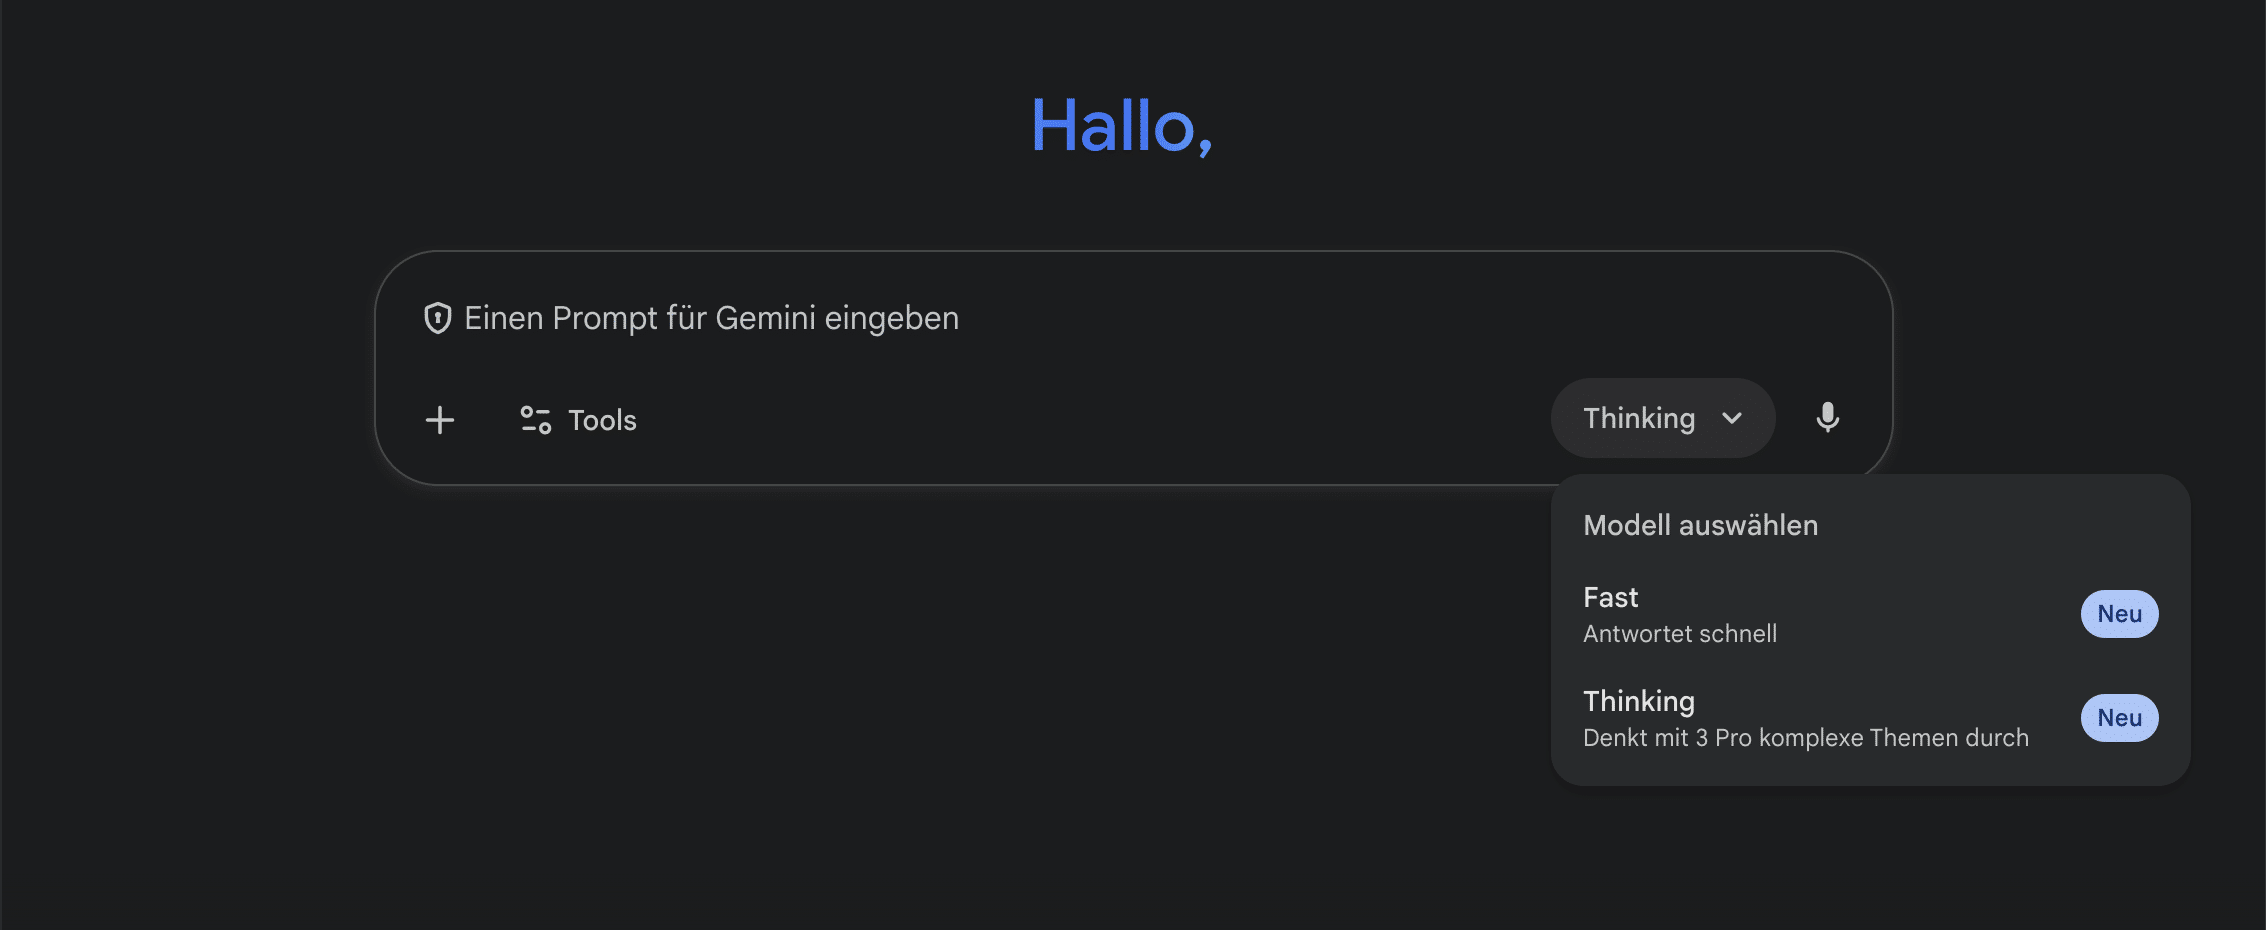
Task: Collapse the Modell auswählen menu
Action: (1662, 418)
